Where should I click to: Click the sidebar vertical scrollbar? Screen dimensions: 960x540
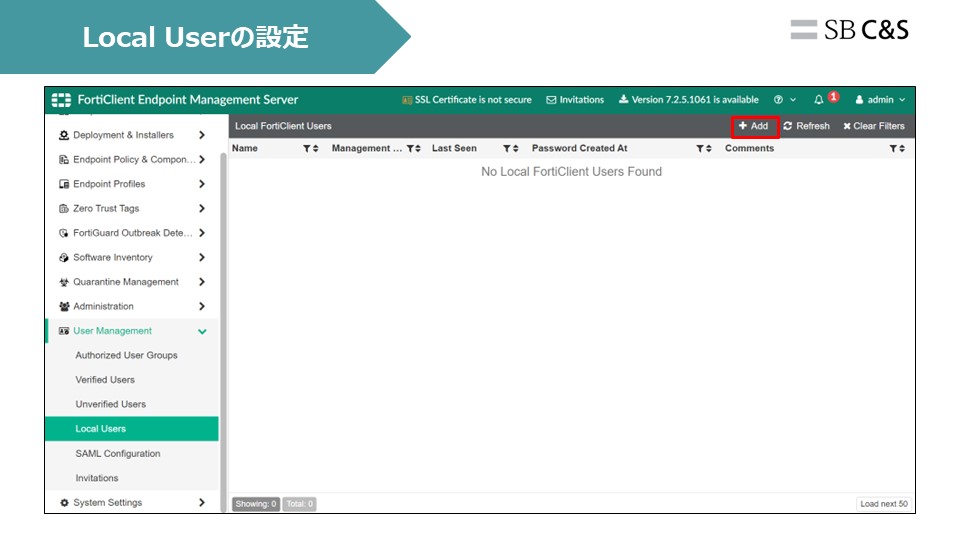223,331
